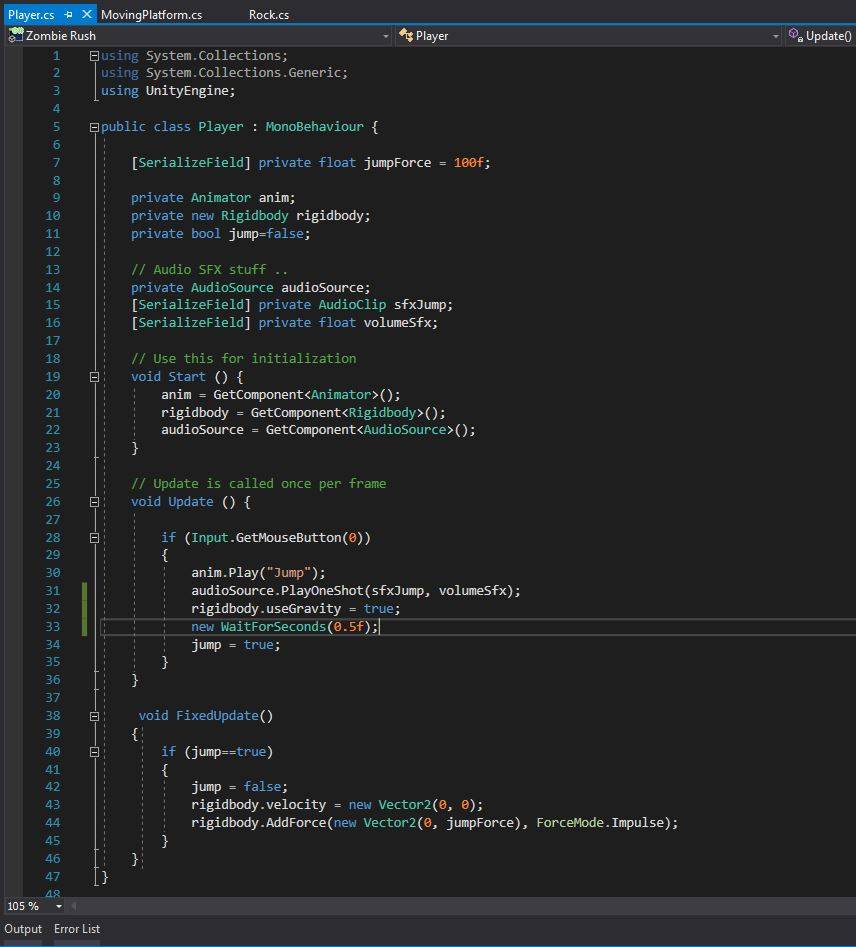Click line number 21 in the gutter
The height and width of the screenshot is (947, 856).
[53, 413]
